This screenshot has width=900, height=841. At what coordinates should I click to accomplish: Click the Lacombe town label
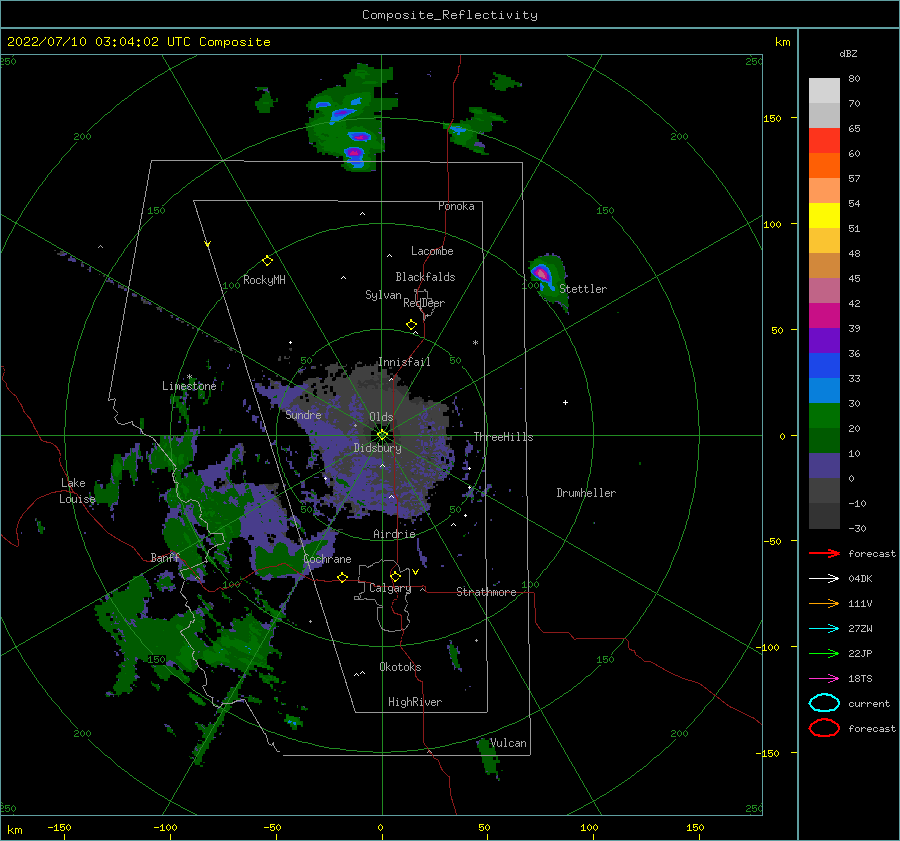click(x=432, y=251)
